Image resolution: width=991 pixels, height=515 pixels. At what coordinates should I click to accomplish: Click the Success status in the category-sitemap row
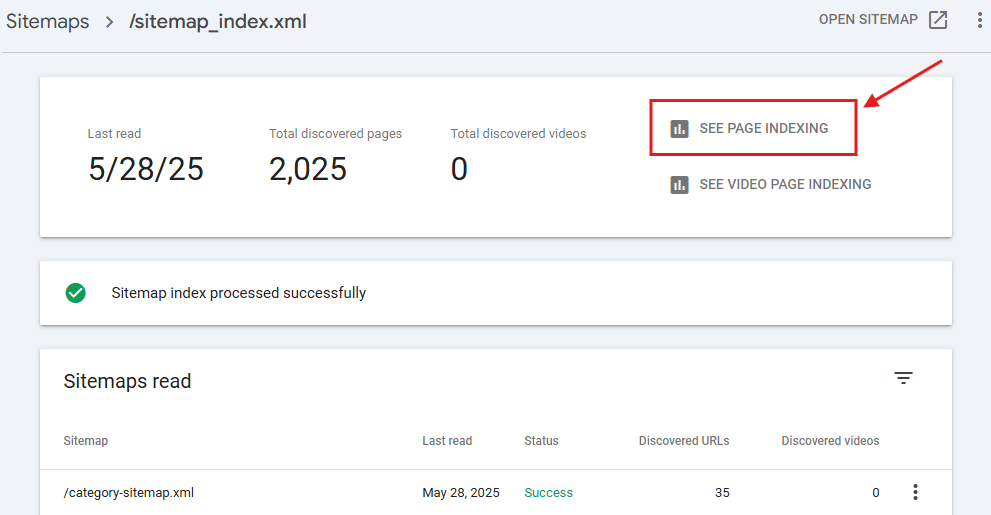click(548, 492)
